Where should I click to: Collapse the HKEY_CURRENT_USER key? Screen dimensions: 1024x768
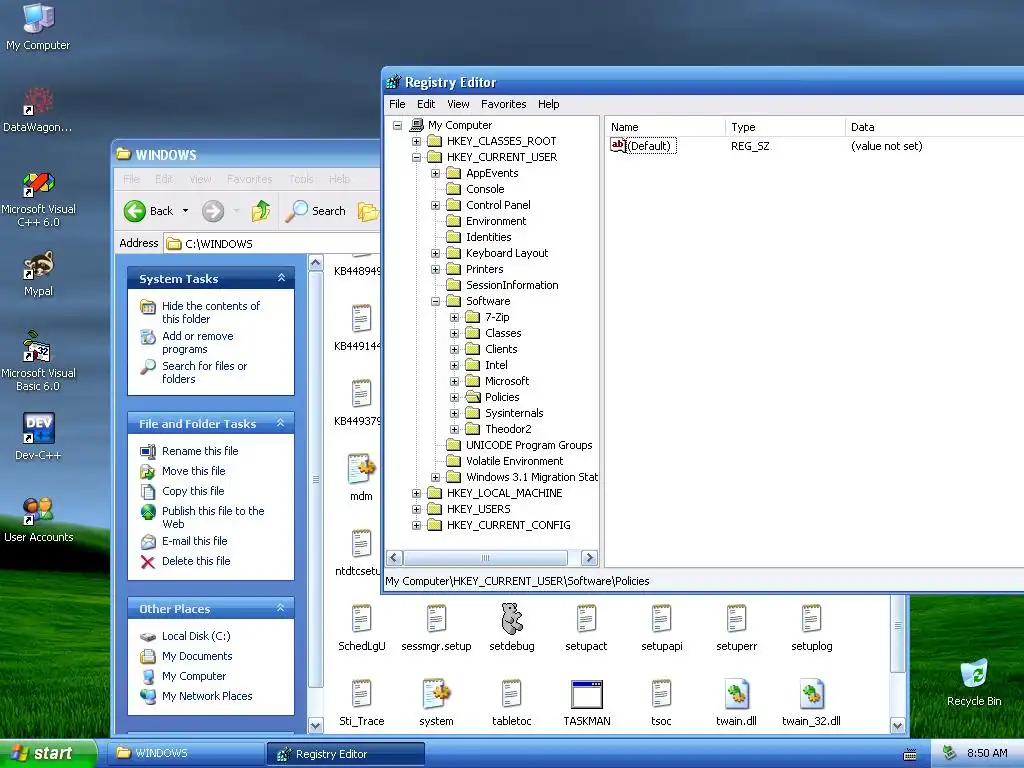coord(417,157)
